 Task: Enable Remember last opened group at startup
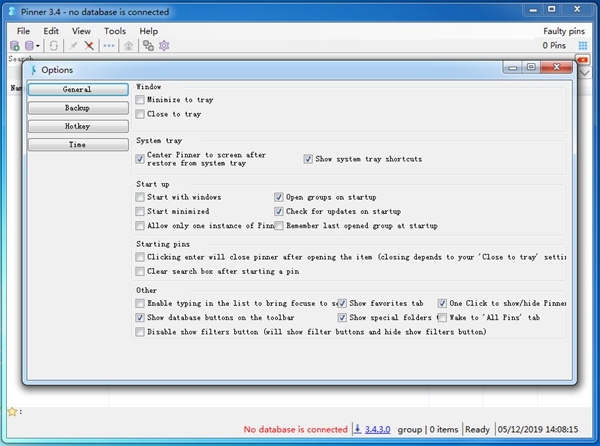point(279,226)
